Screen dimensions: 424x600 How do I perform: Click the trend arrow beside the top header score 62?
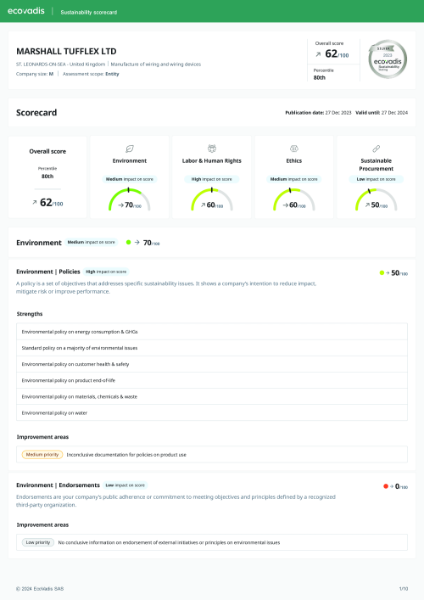coord(318,54)
